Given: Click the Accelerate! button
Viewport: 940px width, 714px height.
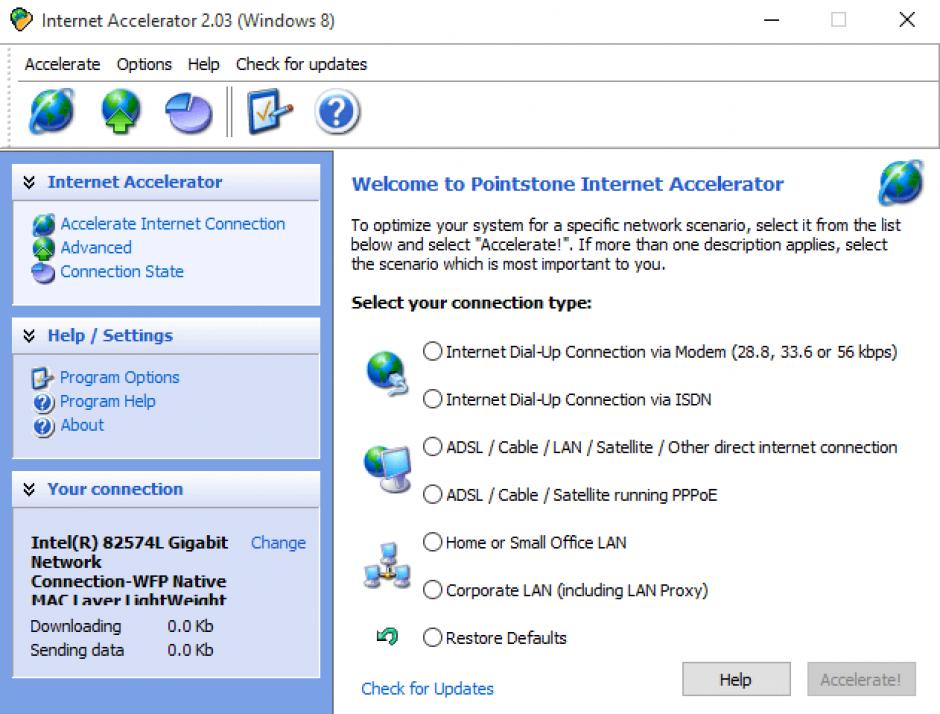Looking at the screenshot, I should coord(861,679).
